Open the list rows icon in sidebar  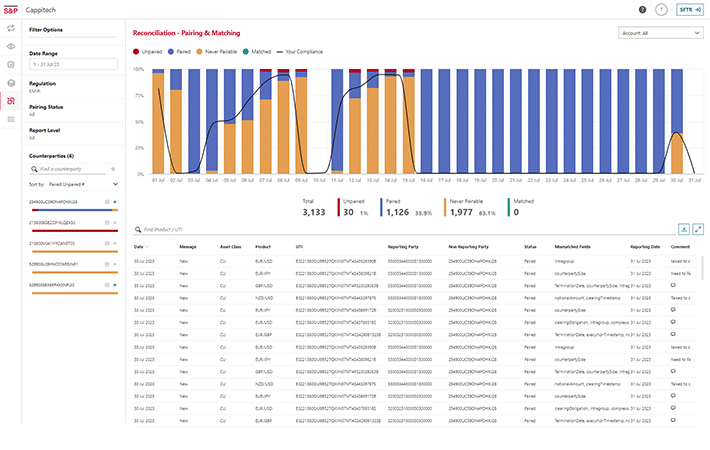click(11, 119)
